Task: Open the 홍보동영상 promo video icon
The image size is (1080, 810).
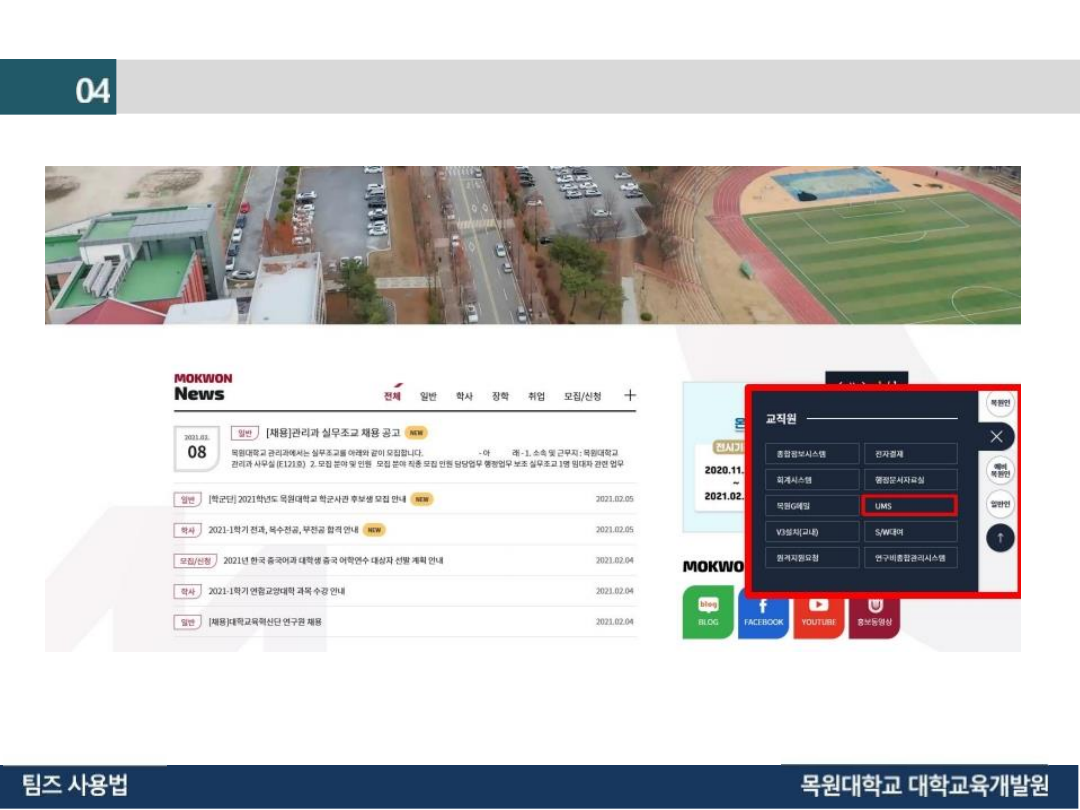Action: [x=874, y=612]
